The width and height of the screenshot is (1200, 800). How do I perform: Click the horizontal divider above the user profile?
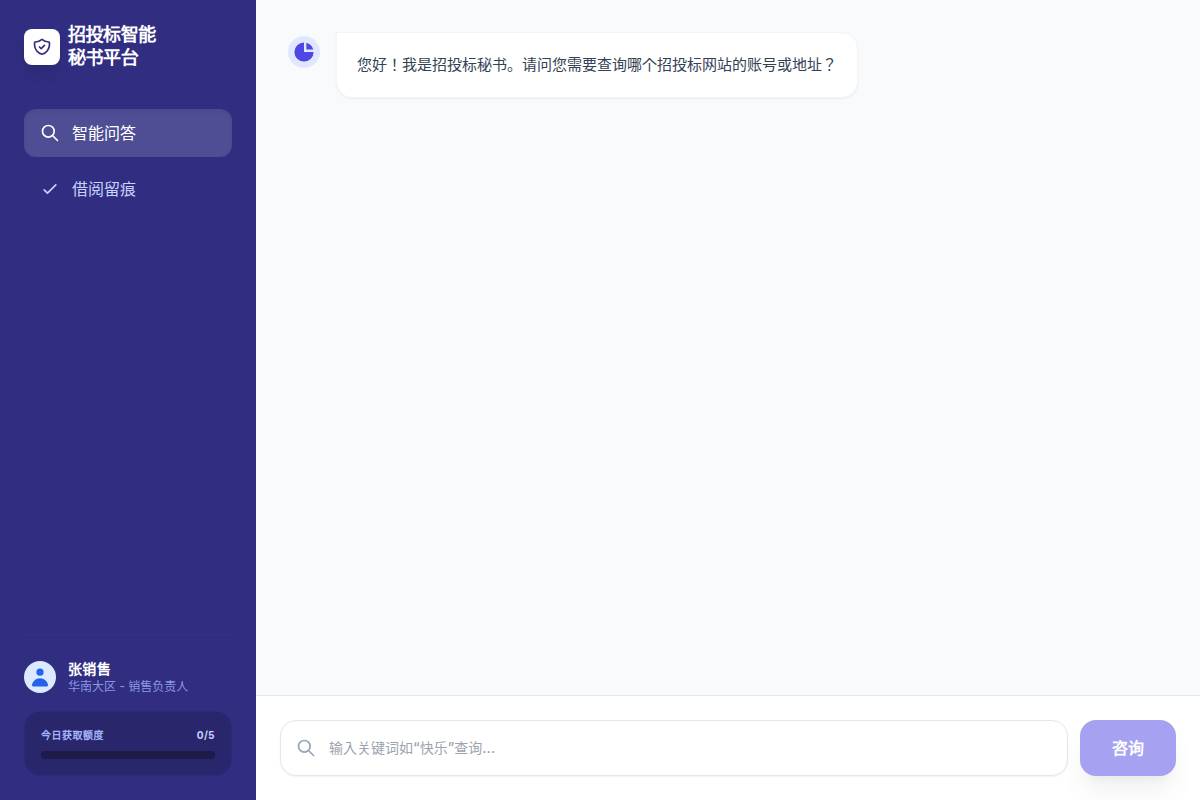pyautogui.click(x=128, y=635)
